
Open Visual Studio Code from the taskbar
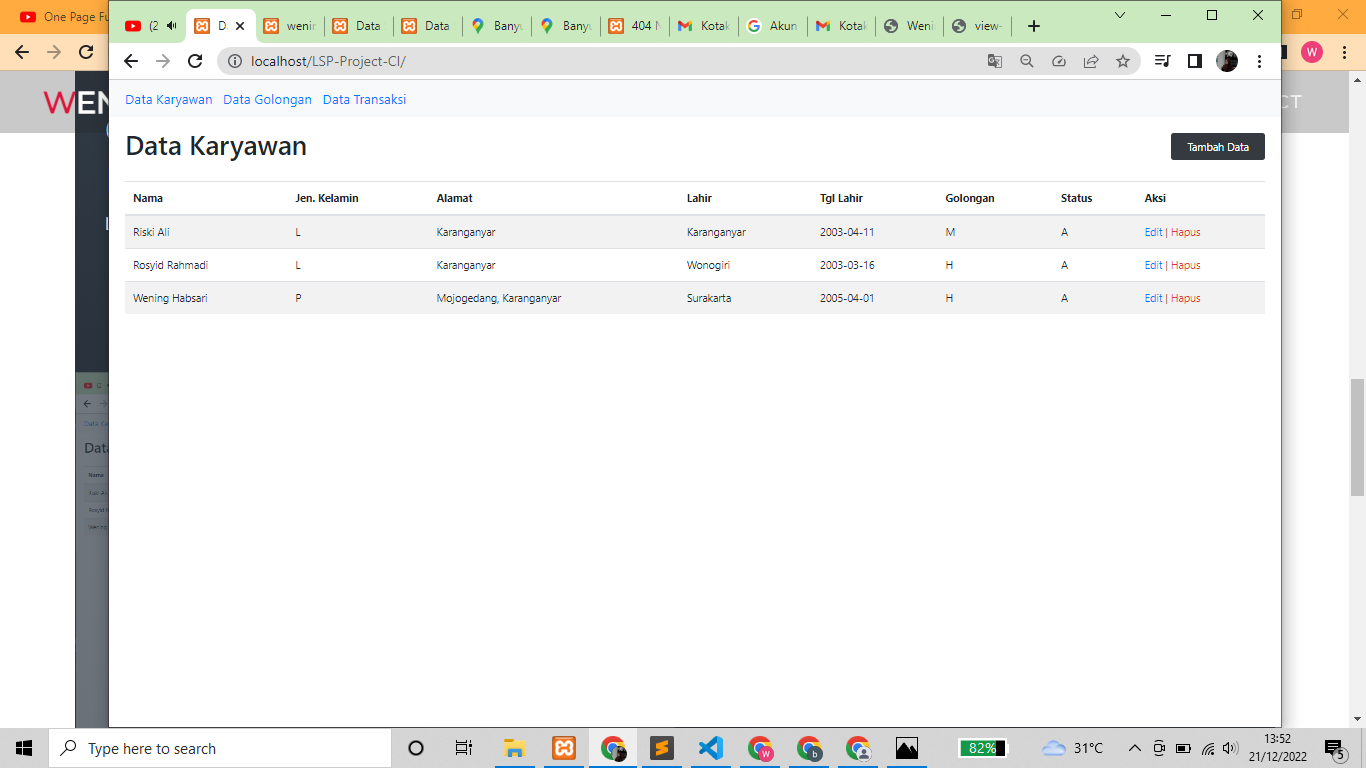[710, 748]
